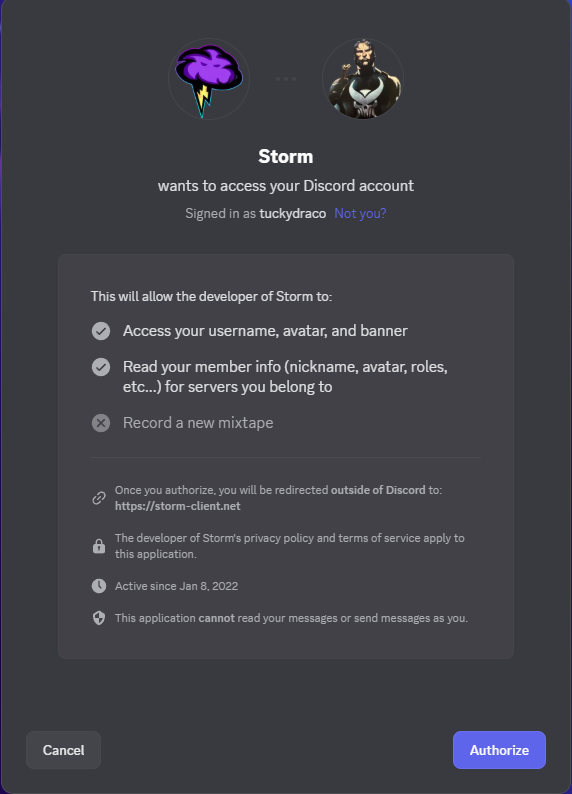Click the padlock icon beside privacy policy
Viewport: 572px width, 794px height.
tap(99, 546)
